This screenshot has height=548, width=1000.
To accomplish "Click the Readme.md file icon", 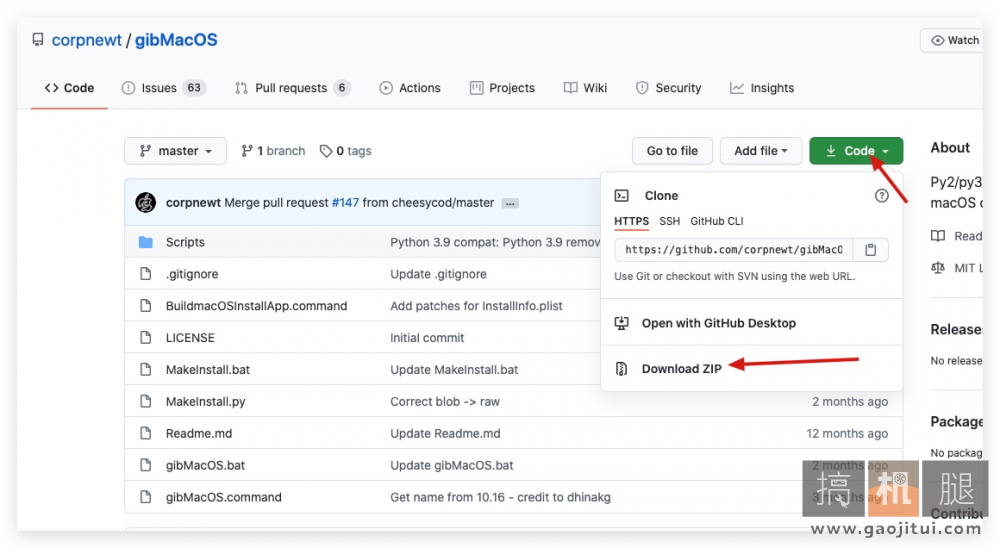I will (146, 434).
